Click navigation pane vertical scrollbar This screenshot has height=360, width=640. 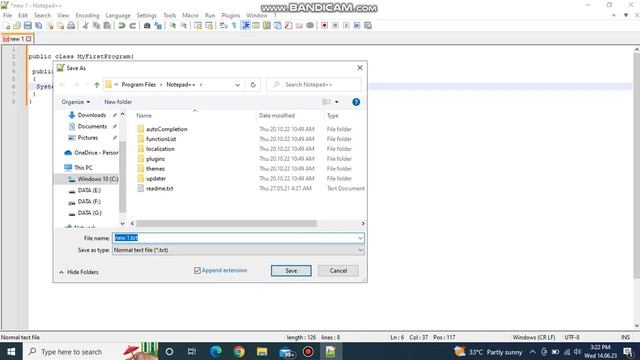122,177
